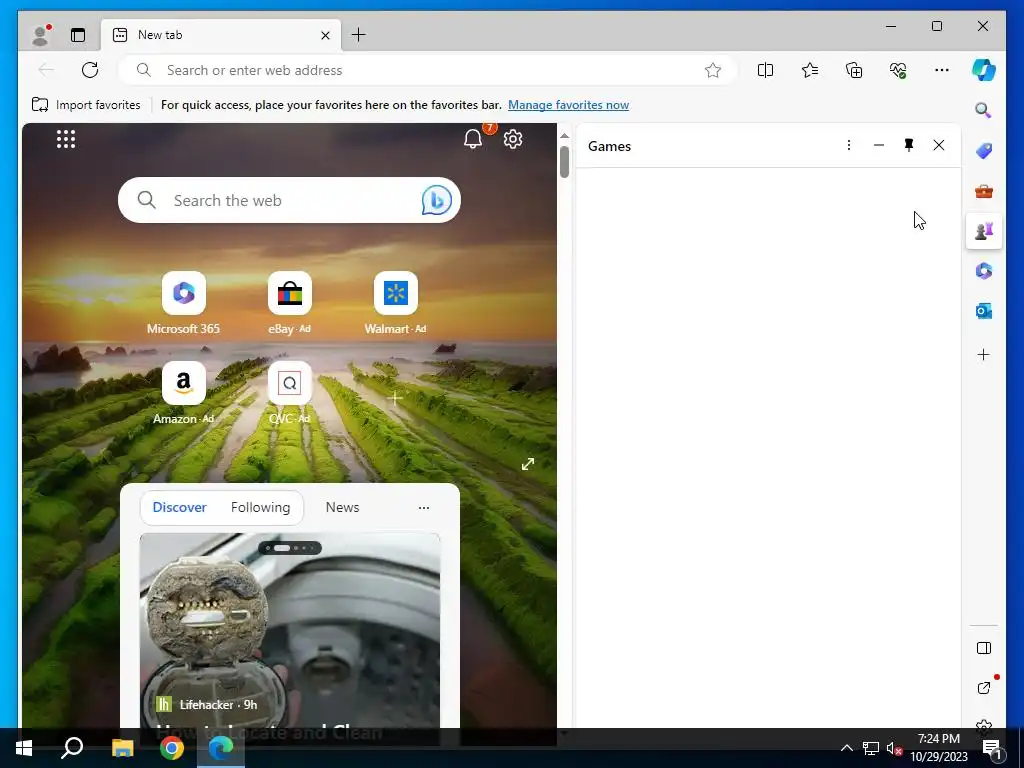Image resolution: width=1024 pixels, height=768 pixels.
Task: Close the New tab tab
Action: 325,35
